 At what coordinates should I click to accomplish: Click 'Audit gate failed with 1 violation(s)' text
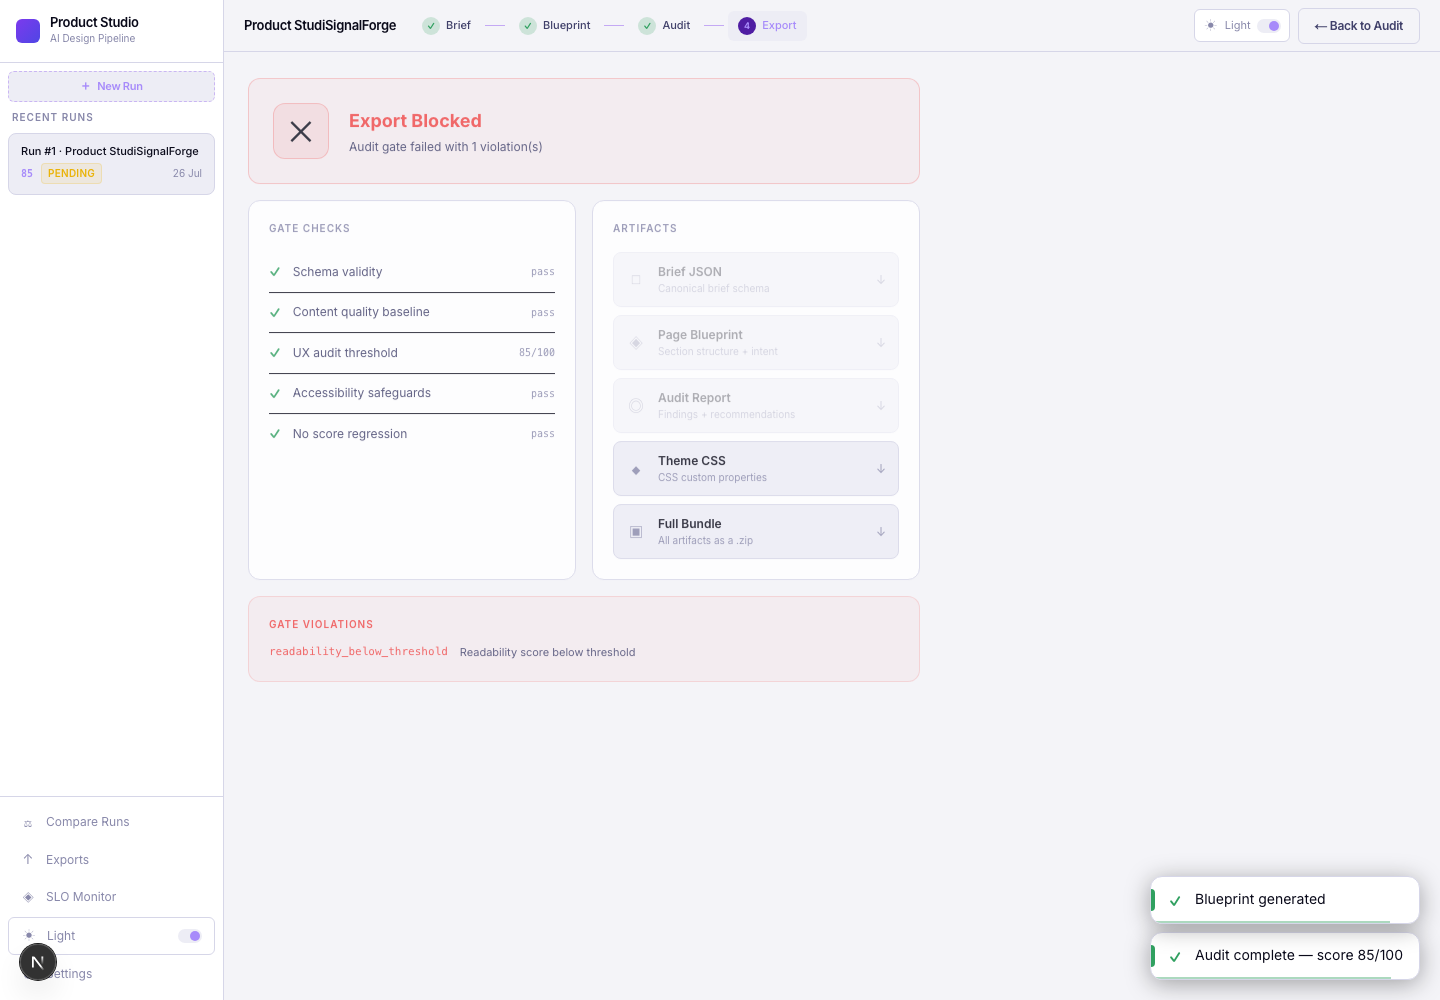point(446,147)
